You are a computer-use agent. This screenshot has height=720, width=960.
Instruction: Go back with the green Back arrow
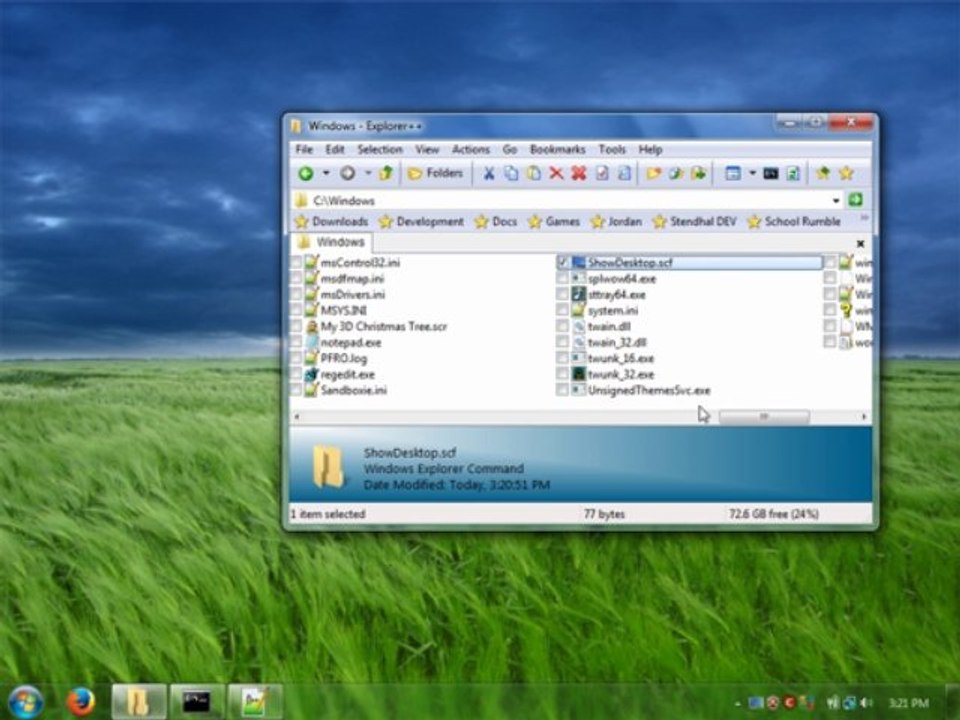click(x=306, y=173)
